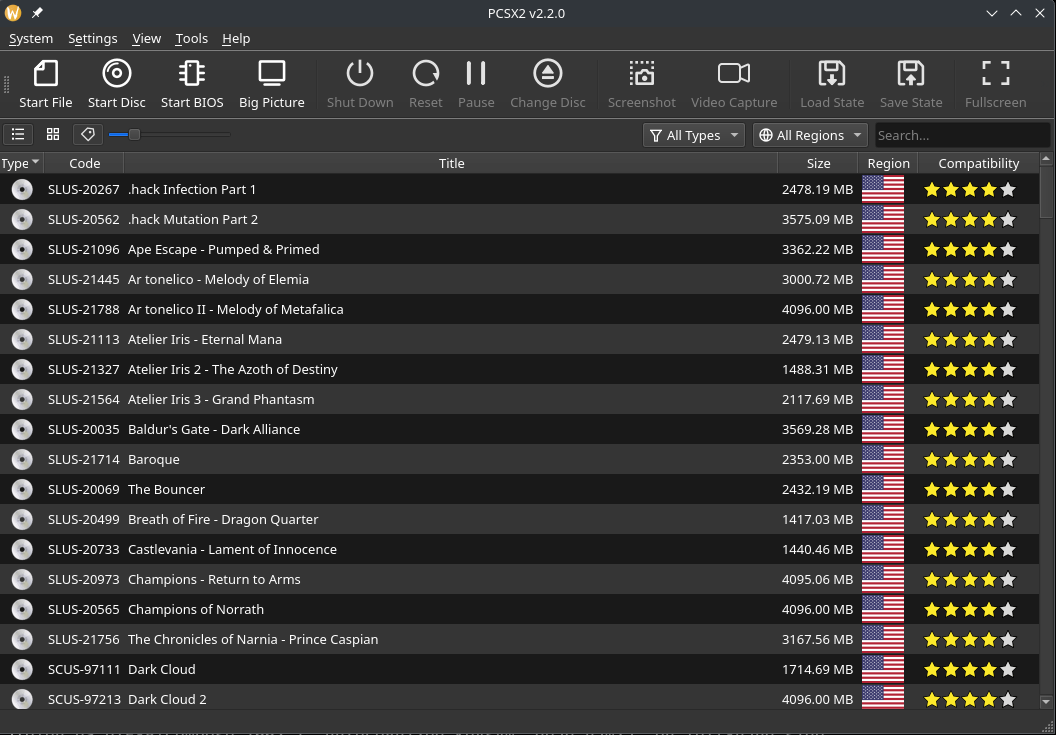The height and width of the screenshot is (735, 1056).
Task: Click the pin icon in title bar
Action: (37, 13)
